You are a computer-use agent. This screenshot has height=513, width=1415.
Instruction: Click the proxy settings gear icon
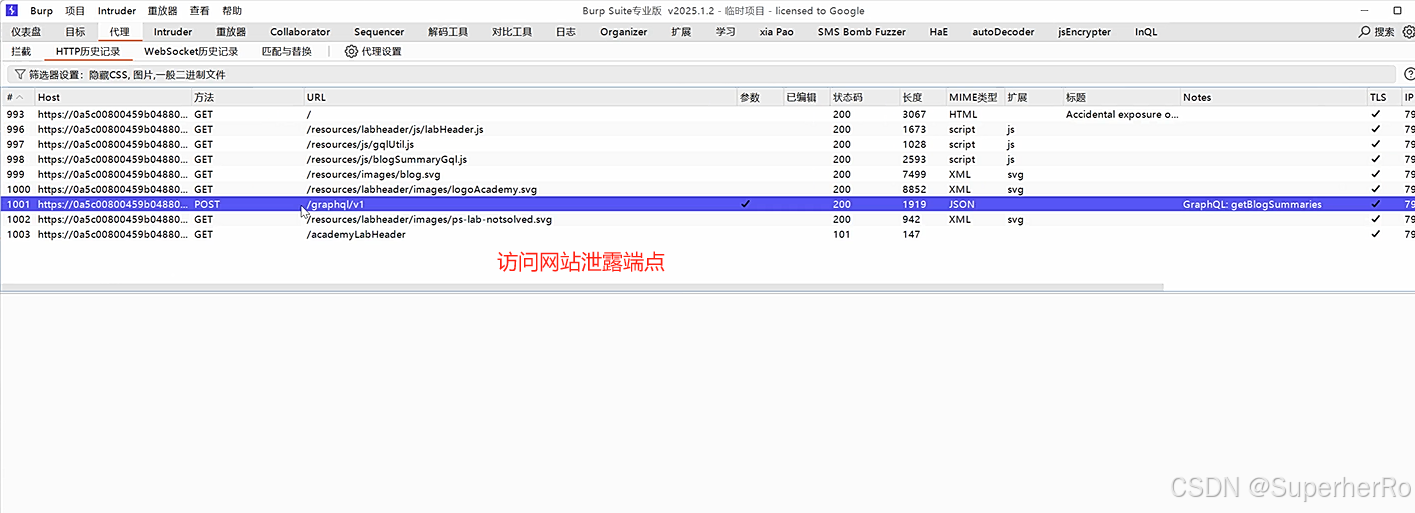351,51
